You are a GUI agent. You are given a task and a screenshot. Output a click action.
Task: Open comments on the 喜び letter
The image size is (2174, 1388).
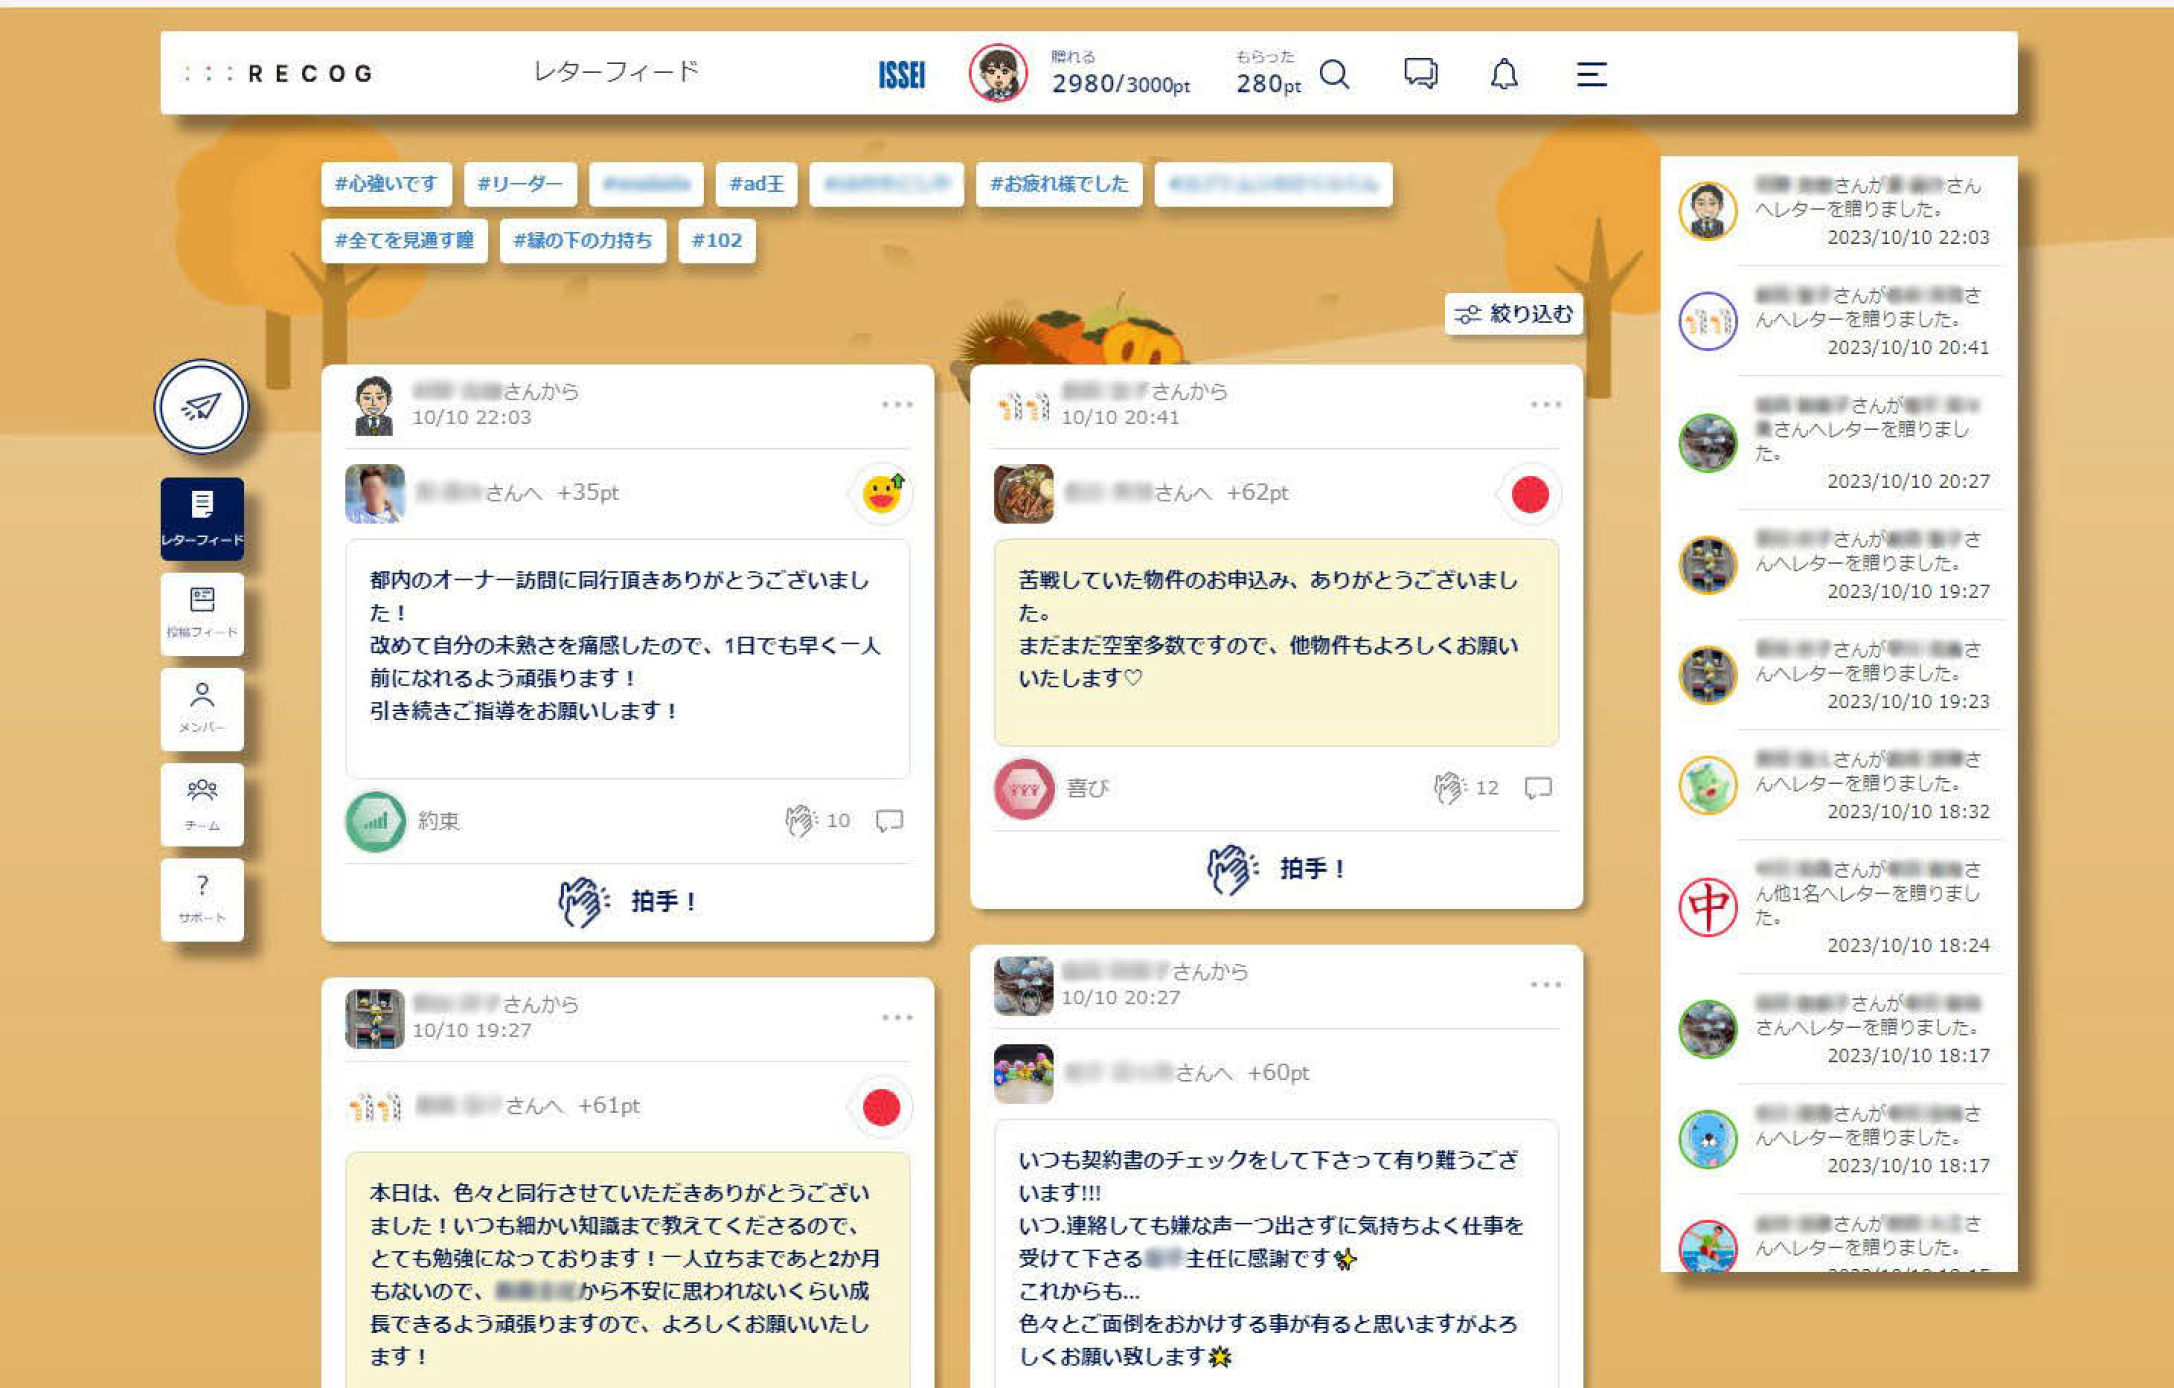(1538, 788)
